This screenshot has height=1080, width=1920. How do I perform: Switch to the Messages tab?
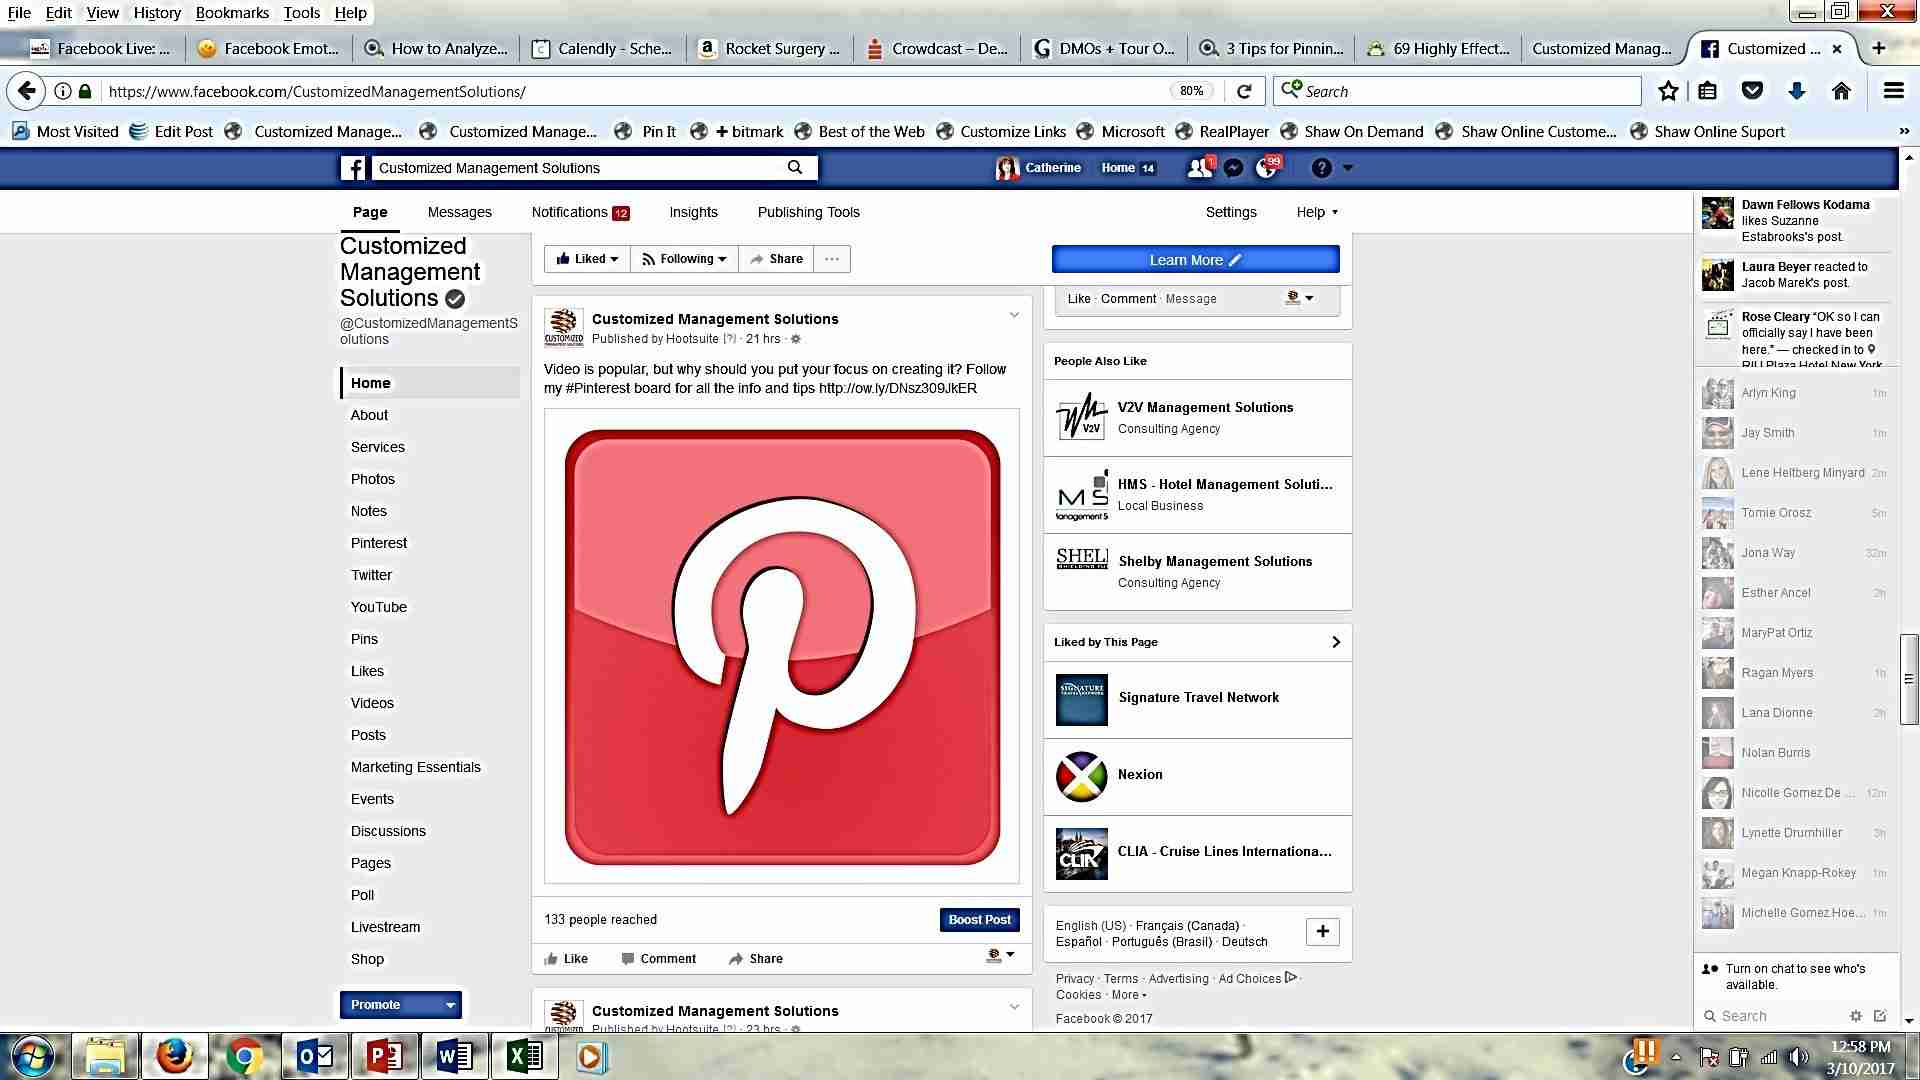click(x=459, y=212)
